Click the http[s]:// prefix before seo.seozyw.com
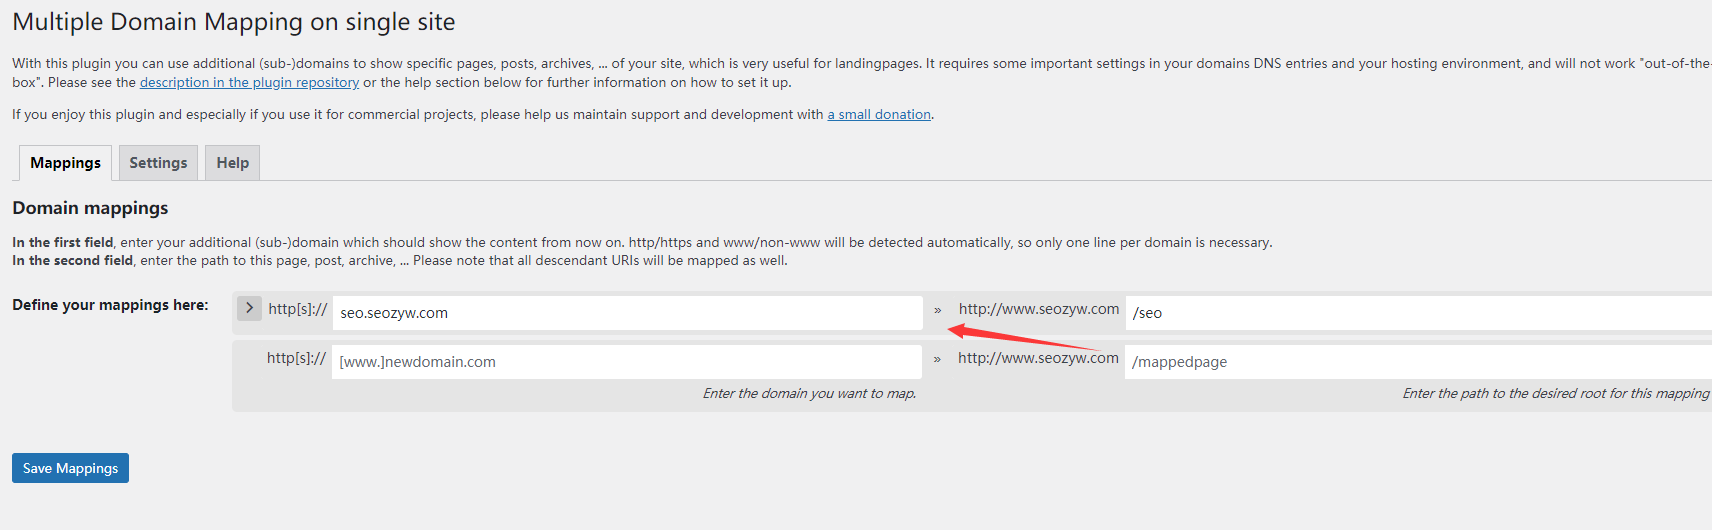This screenshot has height=530, width=1712. tap(297, 309)
